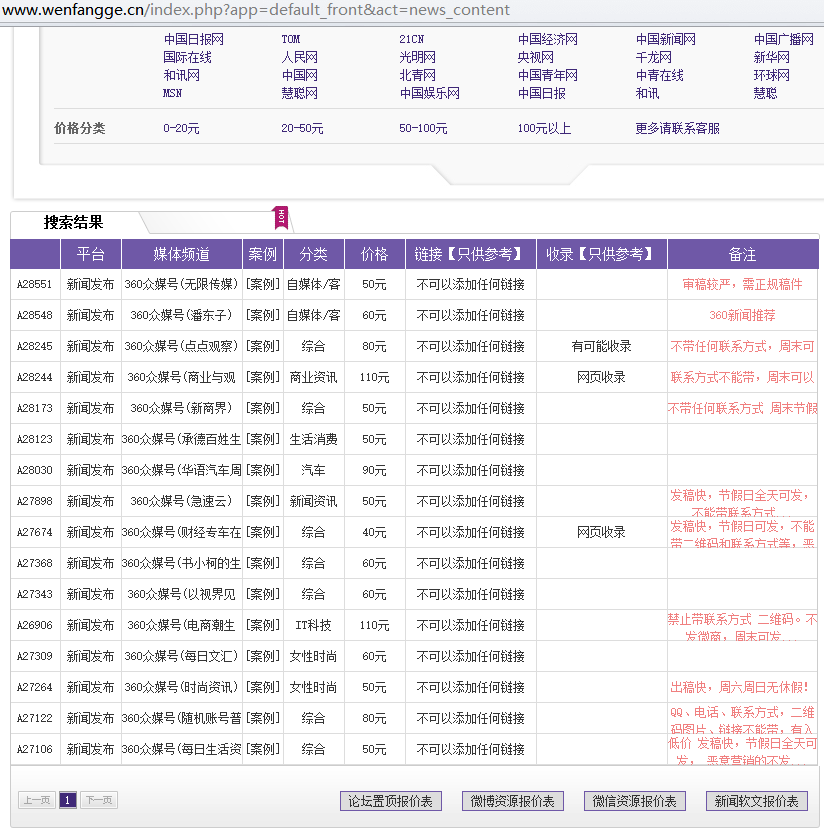Go to the next page (下一页)
This screenshot has width=824, height=834.
[98, 800]
